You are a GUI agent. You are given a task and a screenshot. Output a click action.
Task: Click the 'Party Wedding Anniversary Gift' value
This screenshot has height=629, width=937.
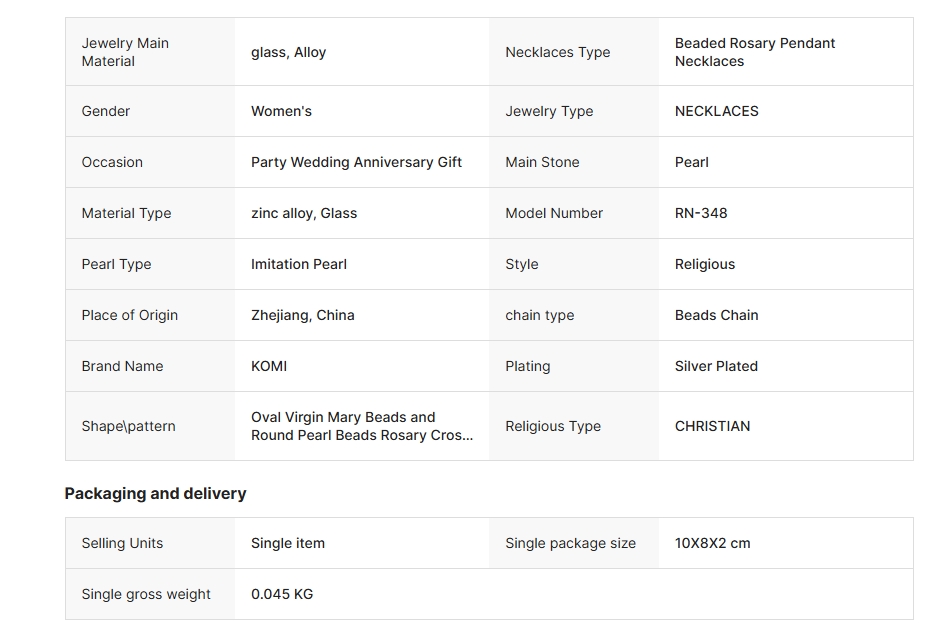click(356, 162)
